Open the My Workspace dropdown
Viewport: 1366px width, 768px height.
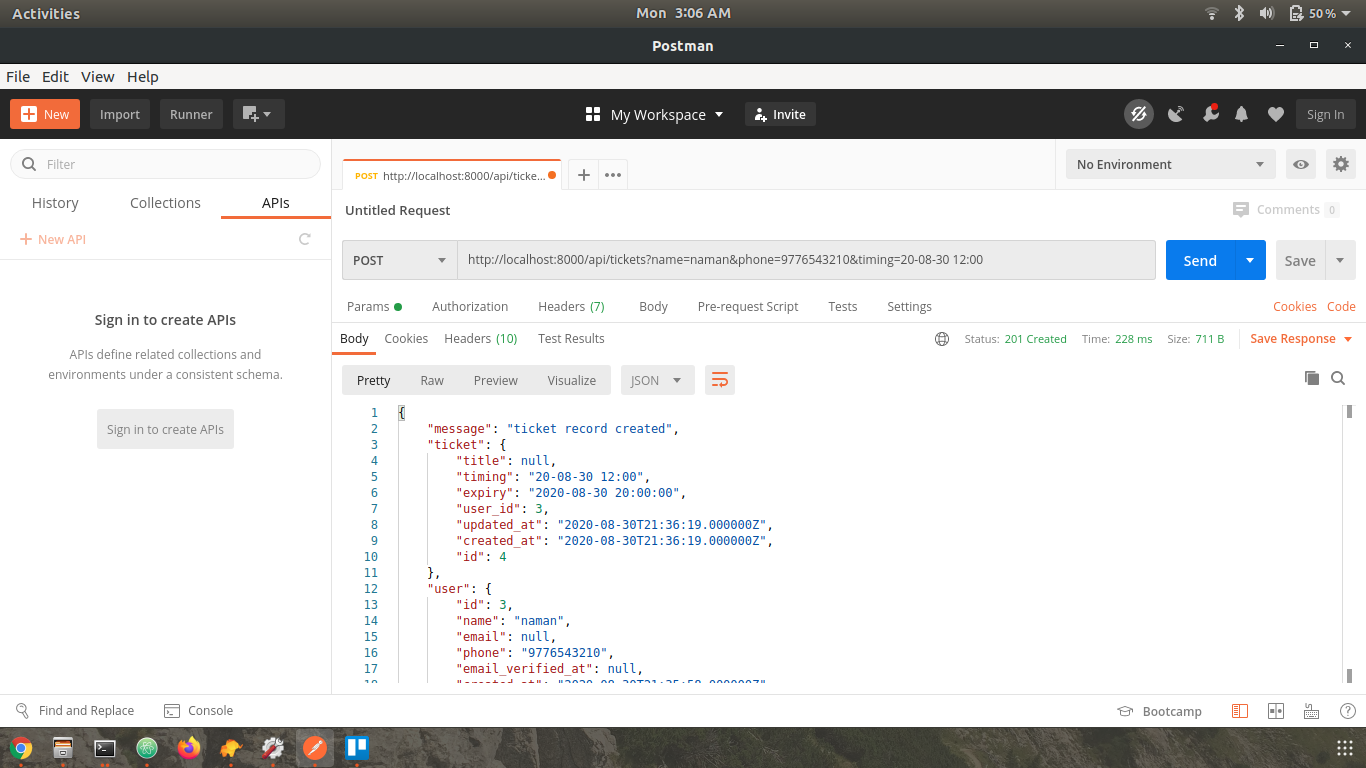click(654, 114)
